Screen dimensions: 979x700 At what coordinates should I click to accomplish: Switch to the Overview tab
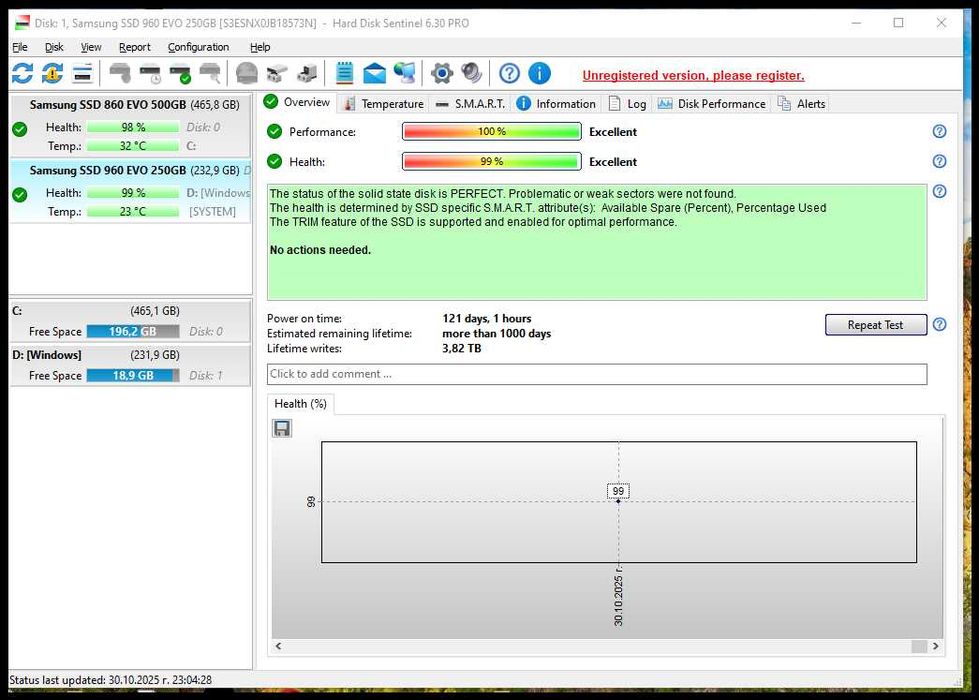click(x=298, y=102)
